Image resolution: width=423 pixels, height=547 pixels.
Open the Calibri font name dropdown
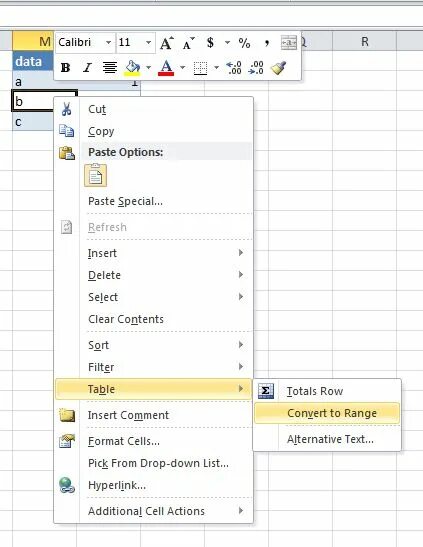pos(108,43)
